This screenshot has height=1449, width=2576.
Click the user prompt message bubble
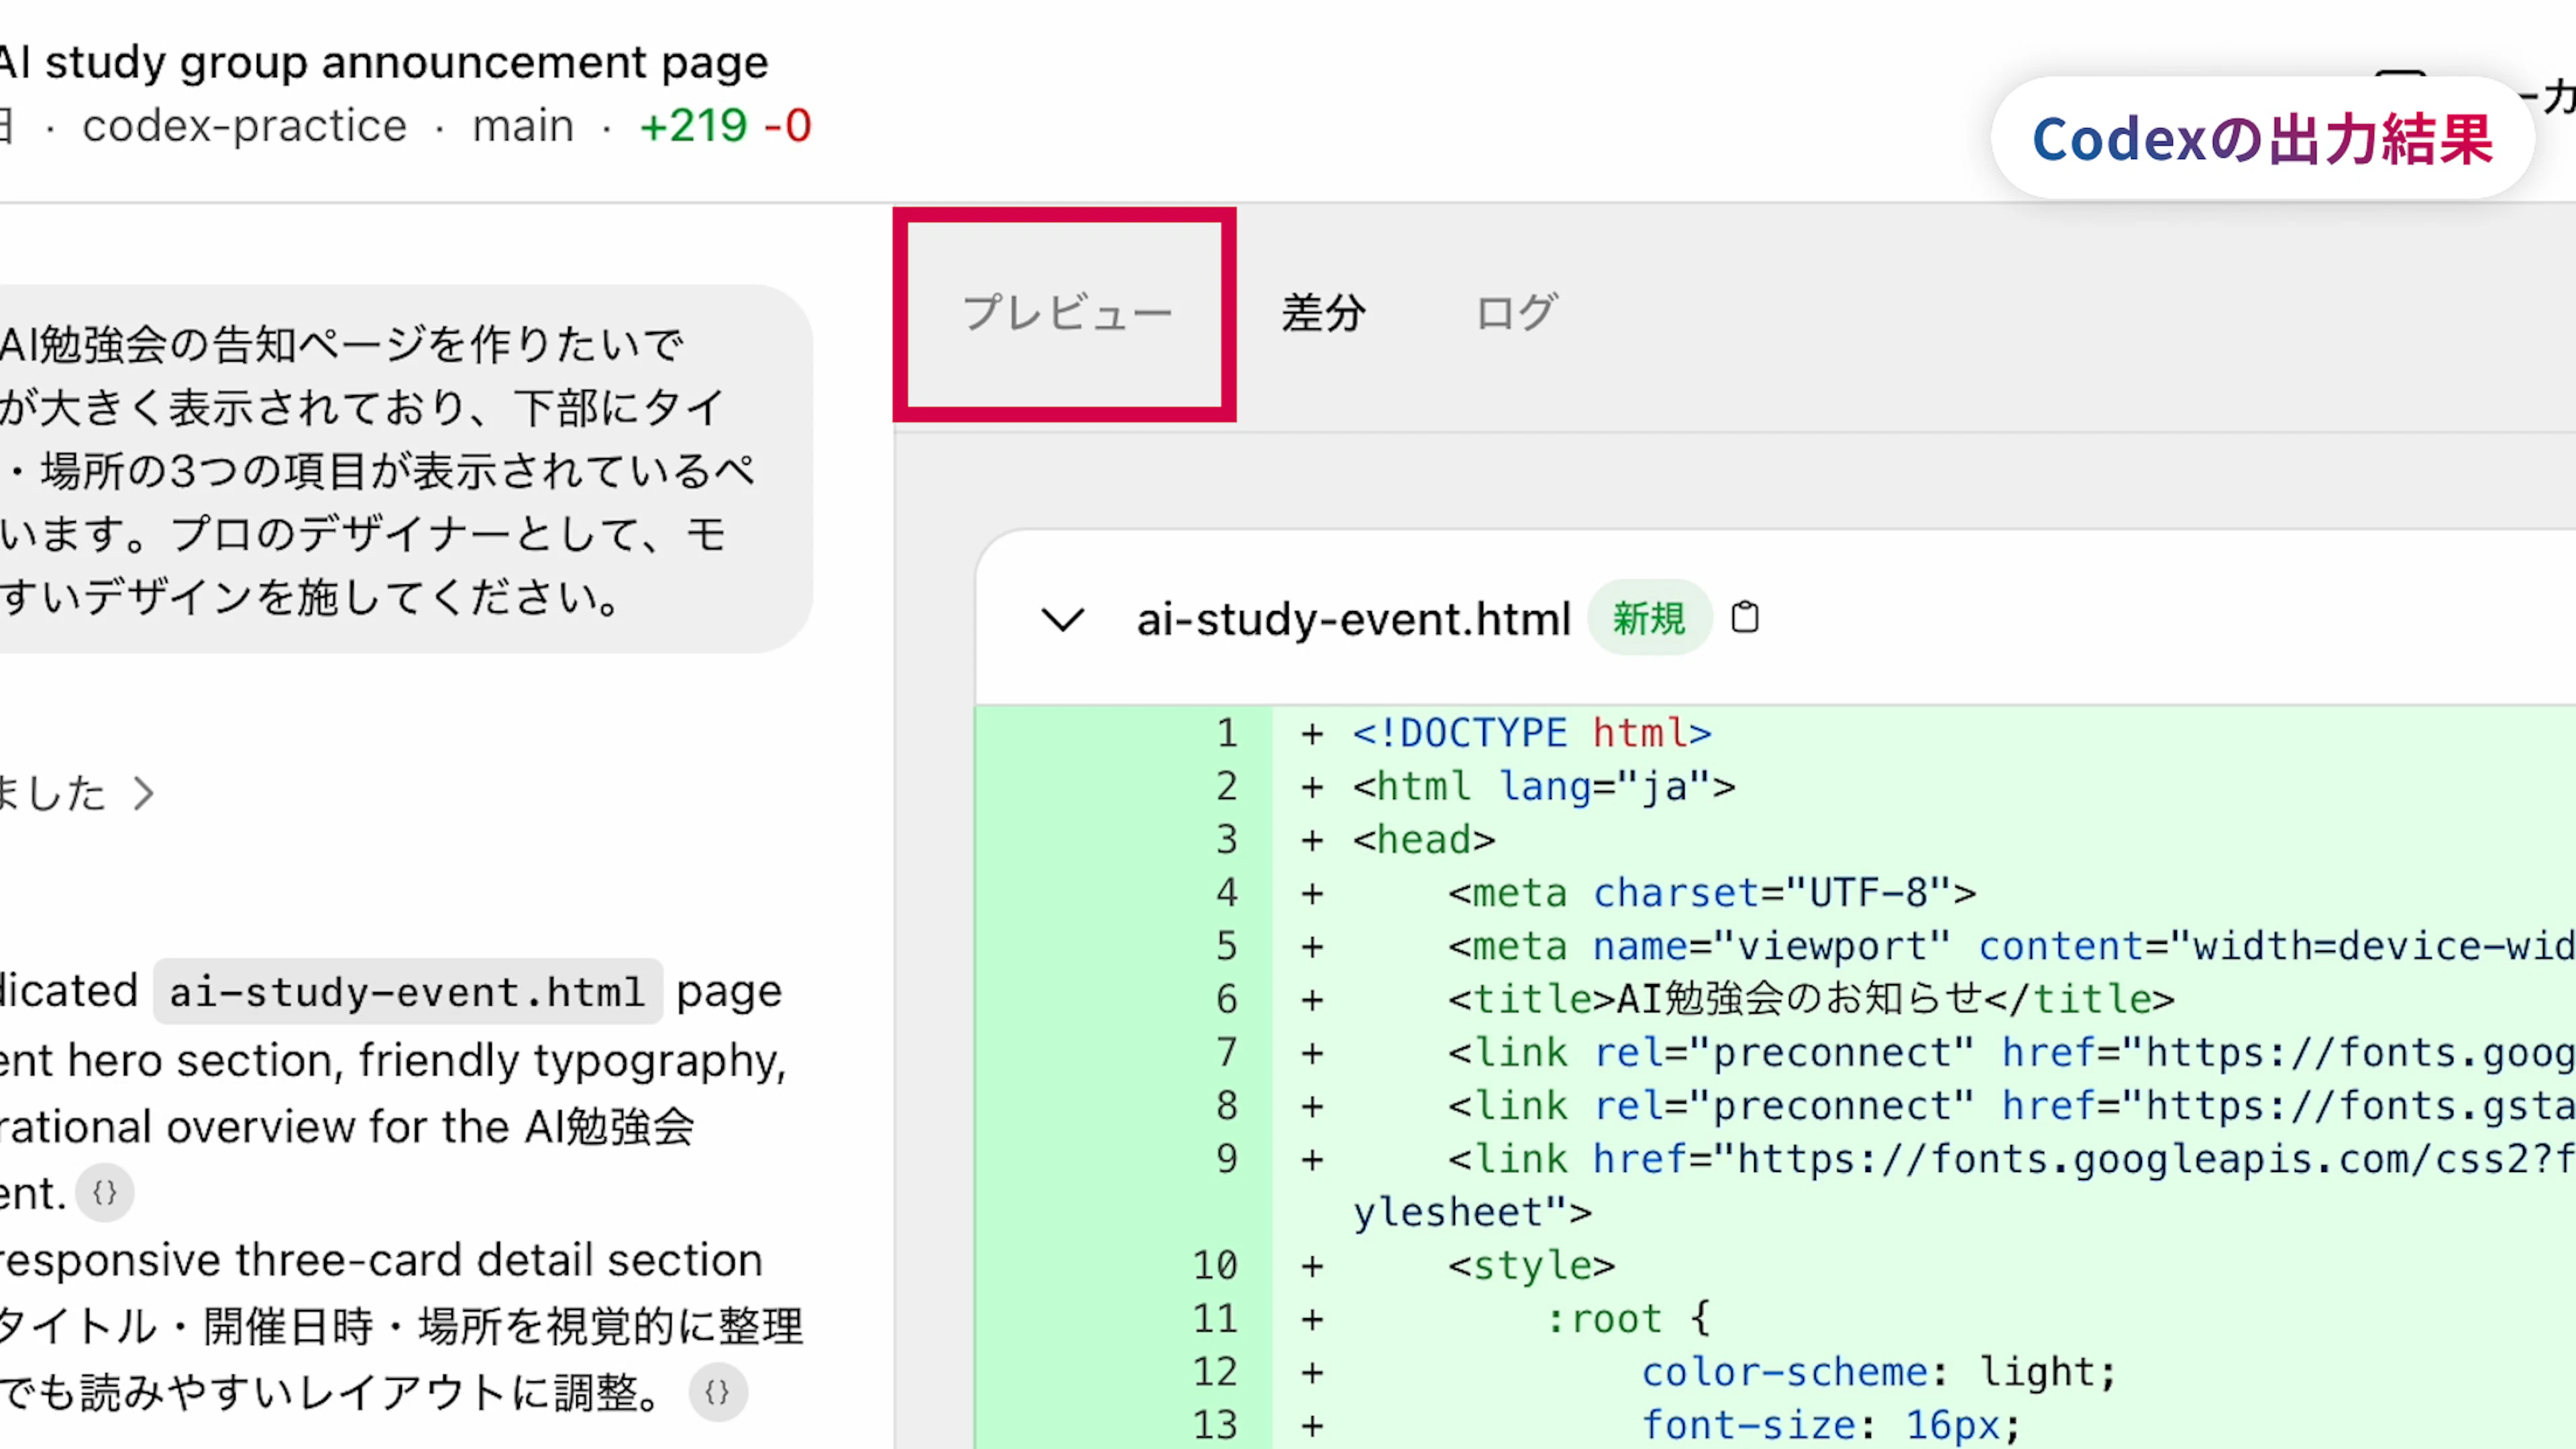tap(400, 470)
